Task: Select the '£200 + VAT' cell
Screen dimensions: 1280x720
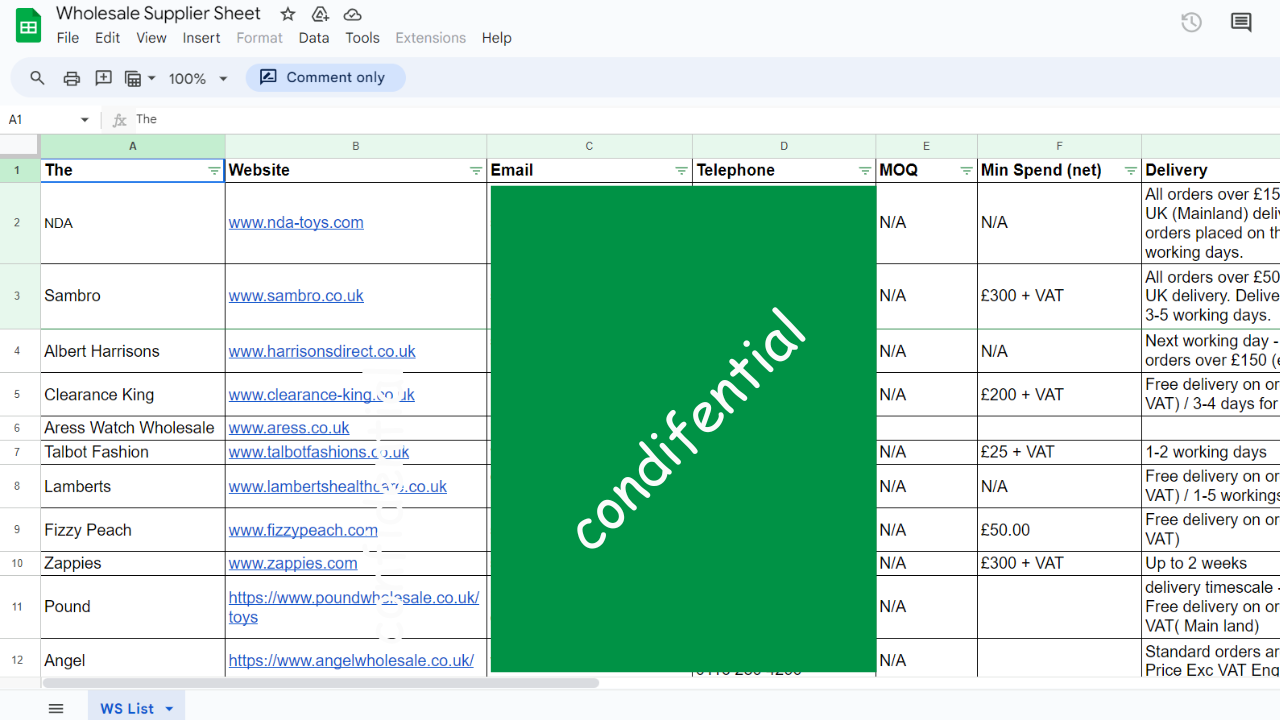Action: (x=1060, y=395)
